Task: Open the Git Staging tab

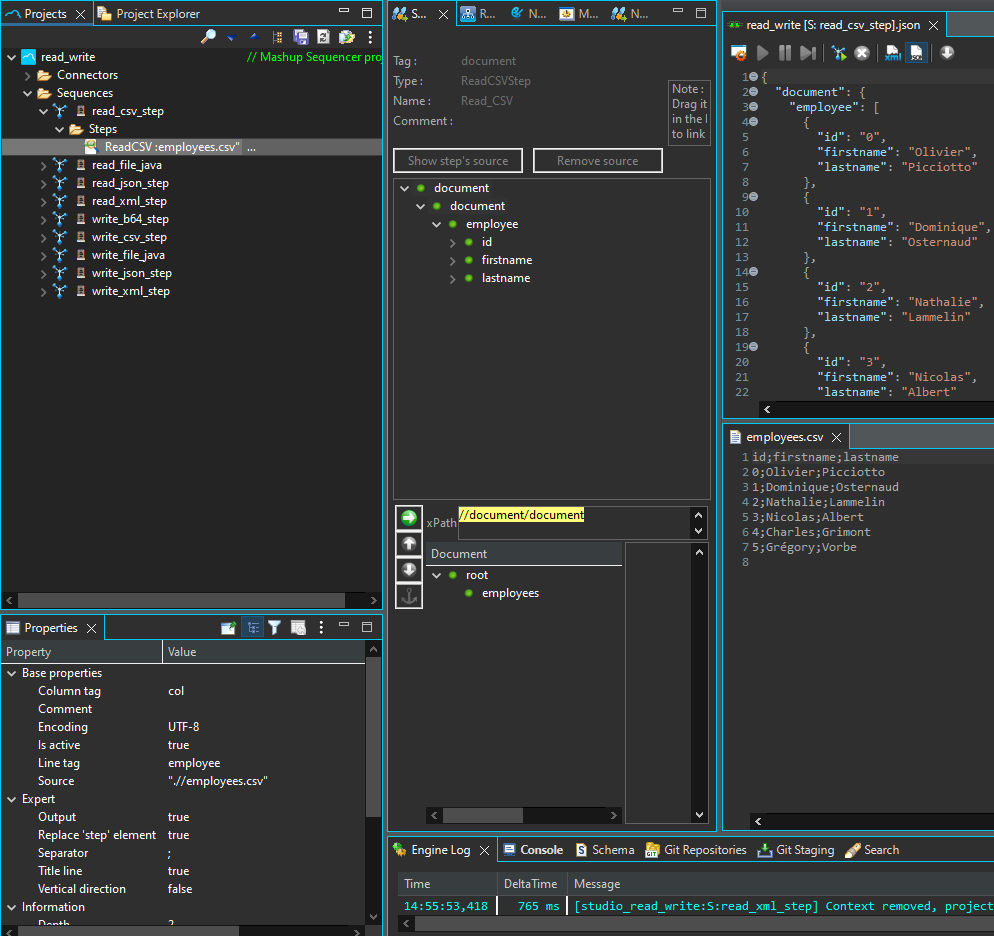Action: pyautogui.click(x=795, y=850)
